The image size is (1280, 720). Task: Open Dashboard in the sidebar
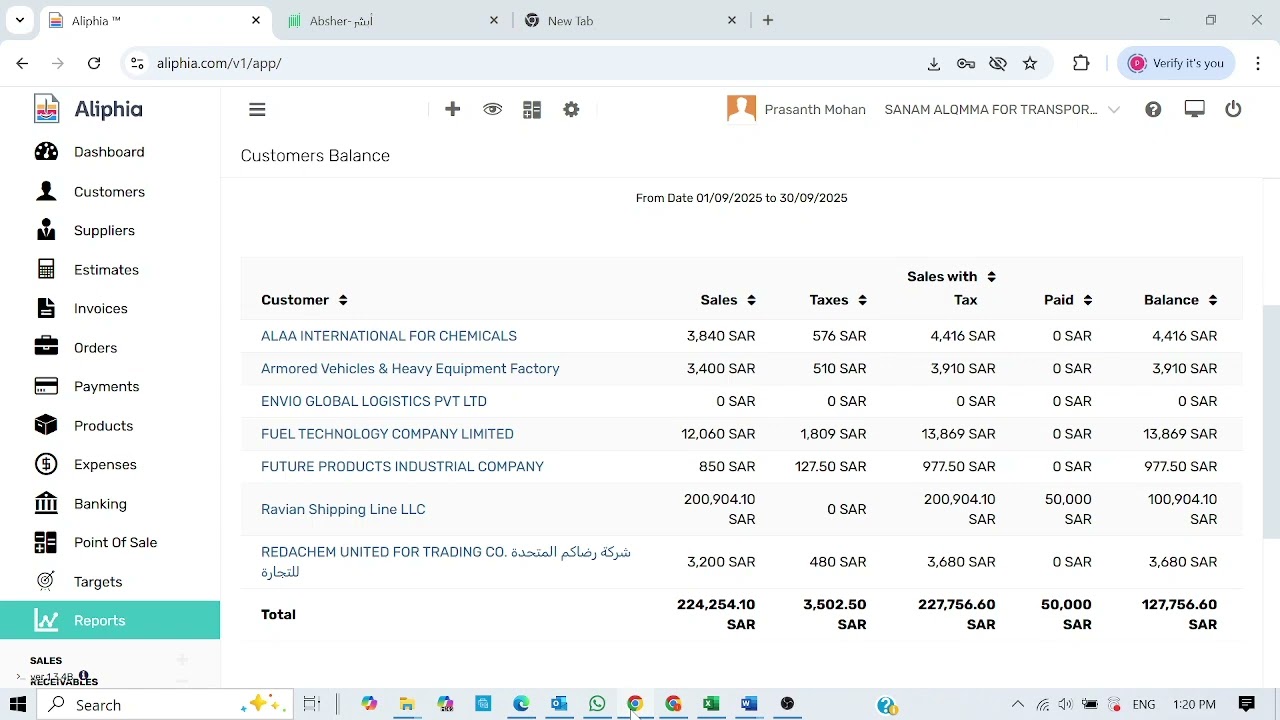point(110,152)
